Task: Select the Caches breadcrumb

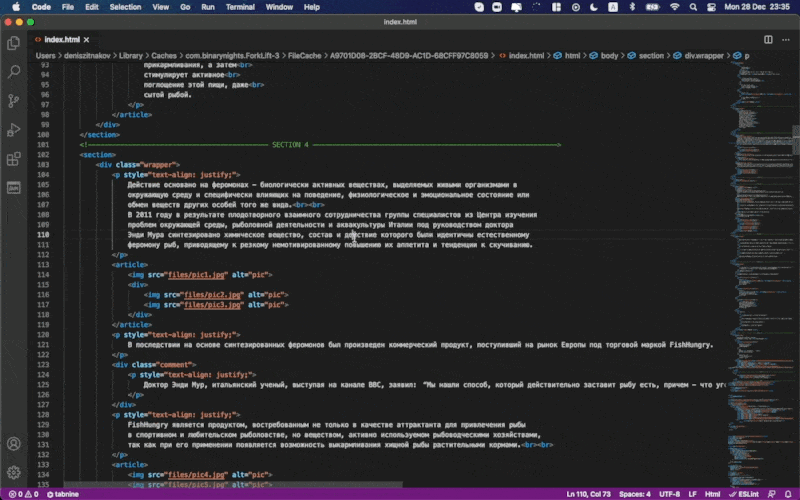Action: 164,56
